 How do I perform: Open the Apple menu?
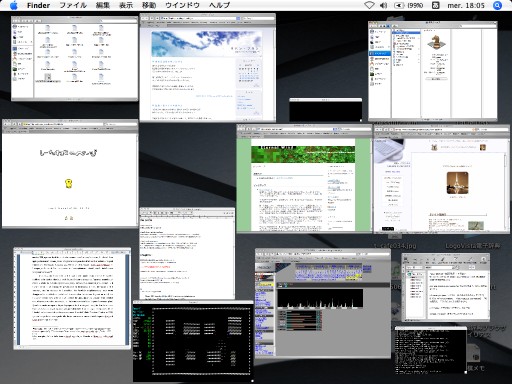[x=14, y=5]
